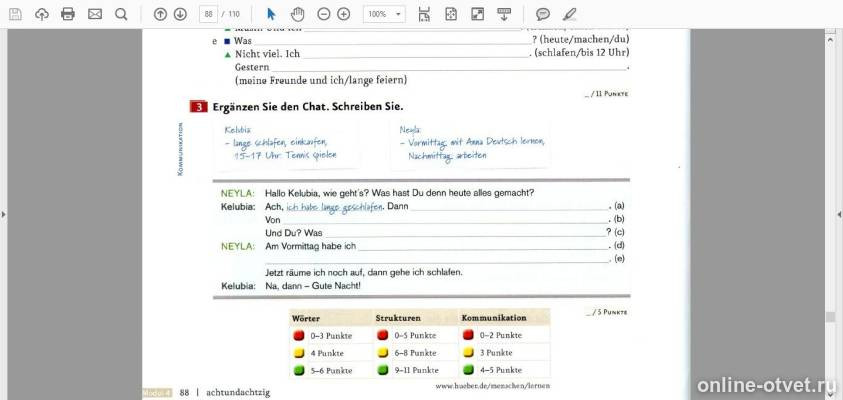This screenshot has width=843, height=400.
Task: Select the highlighter pen tool
Action: 569,15
